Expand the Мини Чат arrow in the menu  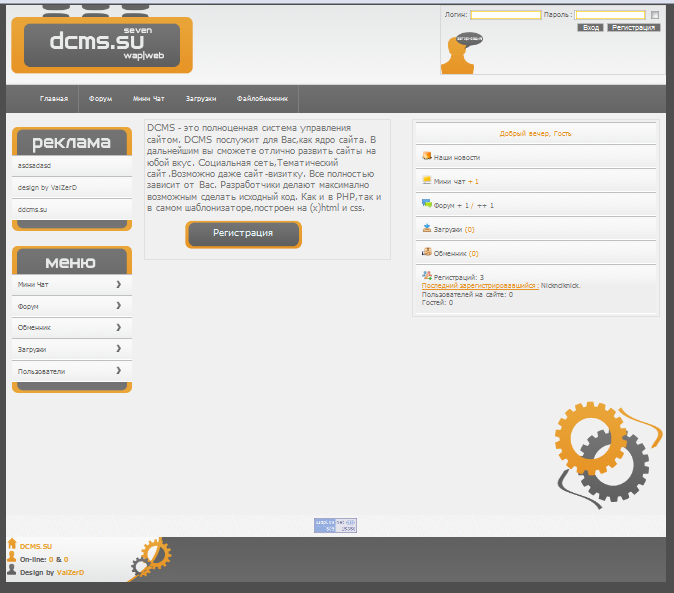coord(119,284)
